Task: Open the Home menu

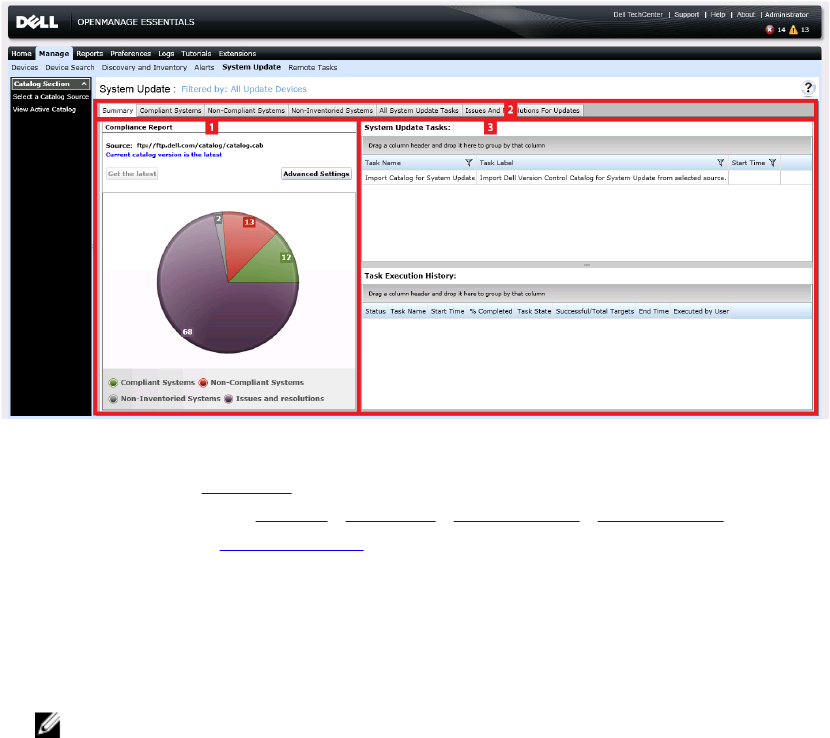Action: pyautogui.click(x=21, y=53)
